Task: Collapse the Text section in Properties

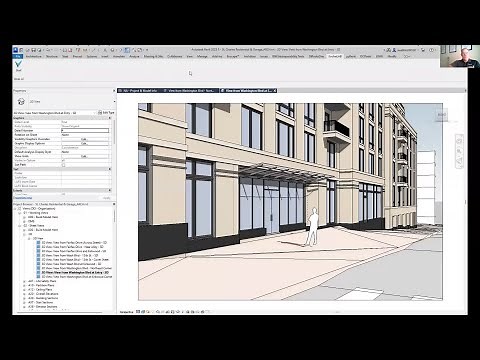Action: tap(110, 169)
